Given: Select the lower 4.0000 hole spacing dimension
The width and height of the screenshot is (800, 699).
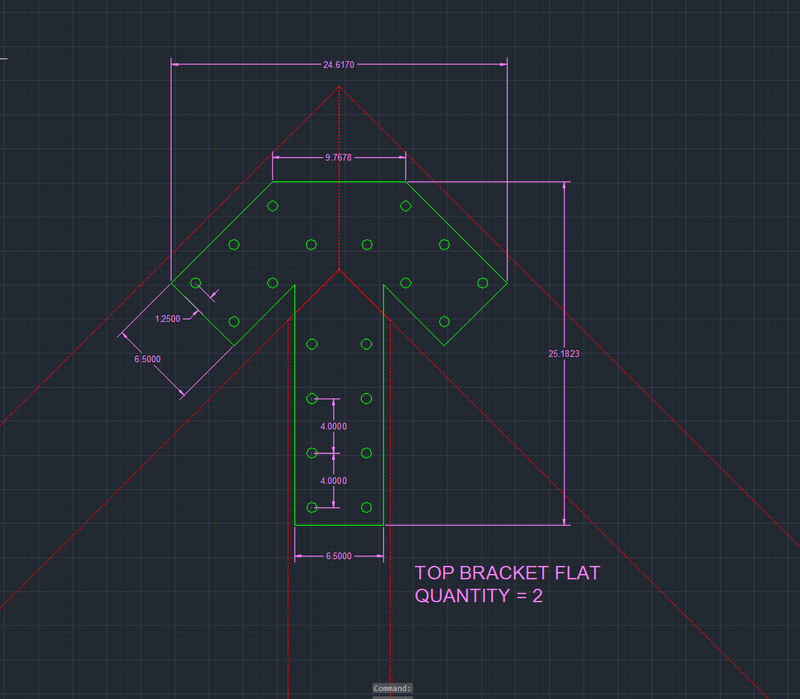Looking at the screenshot, I should [334, 481].
